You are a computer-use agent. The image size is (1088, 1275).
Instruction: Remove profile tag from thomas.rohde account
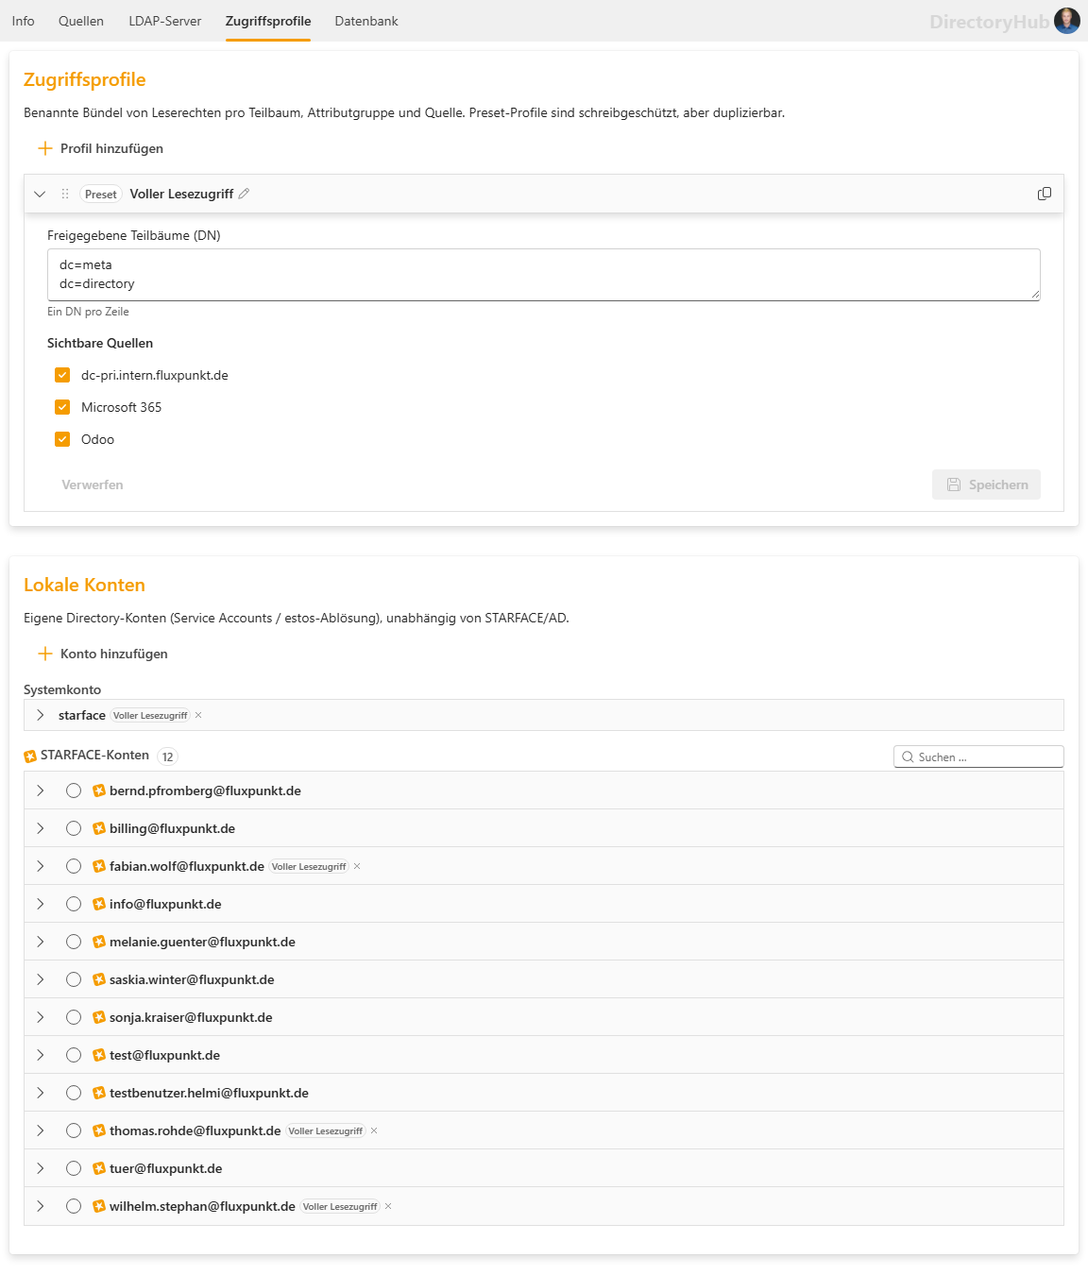click(374, 1130)
